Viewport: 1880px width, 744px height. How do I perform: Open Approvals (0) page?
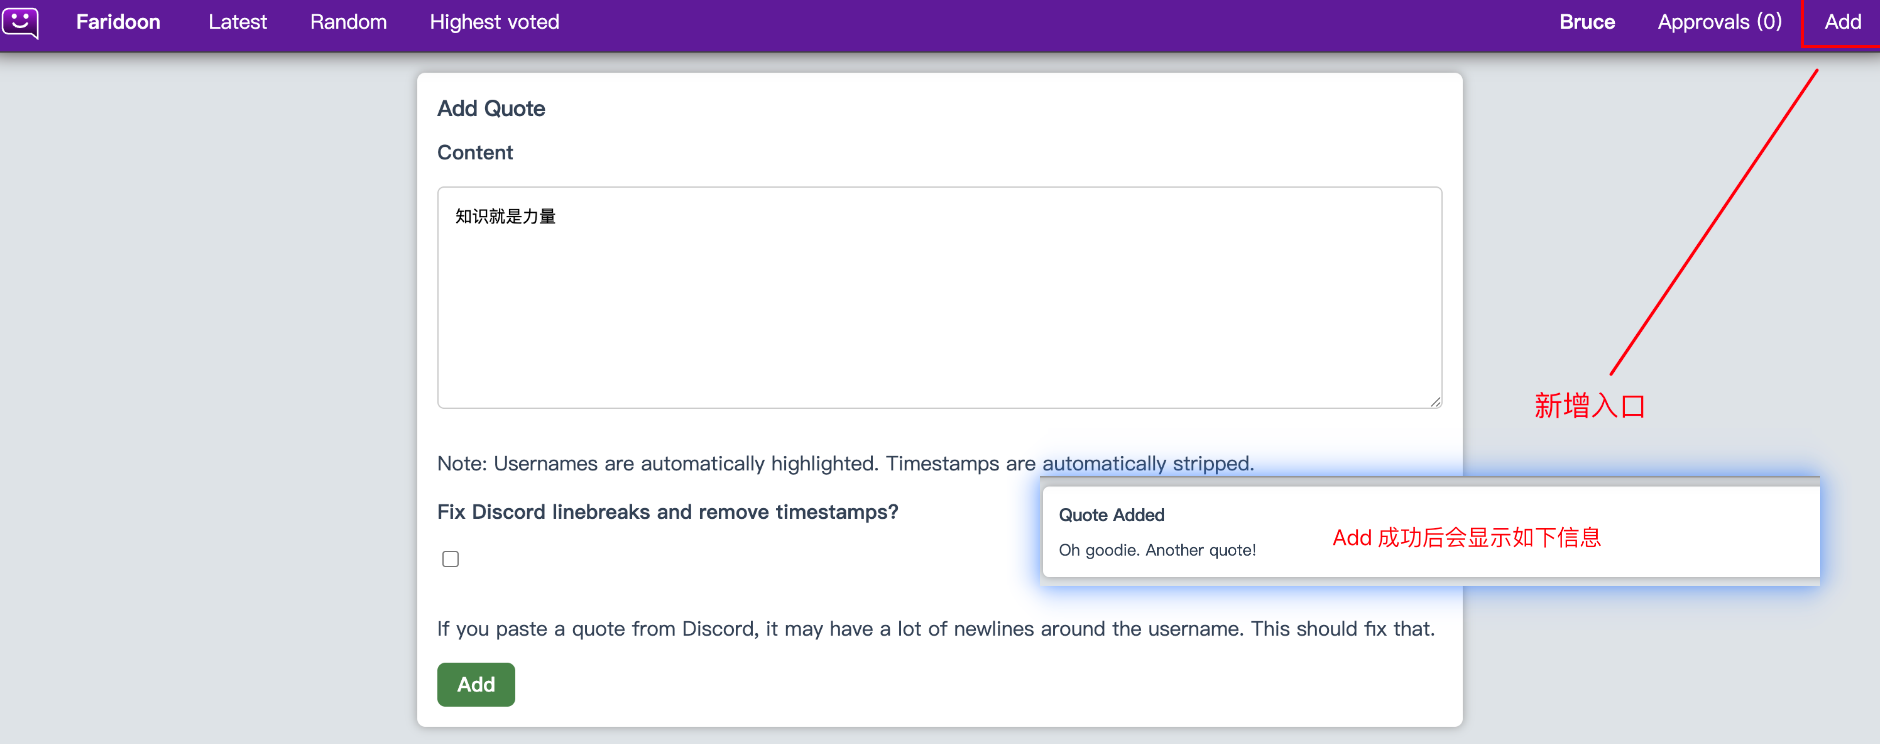click(1719, 22)
